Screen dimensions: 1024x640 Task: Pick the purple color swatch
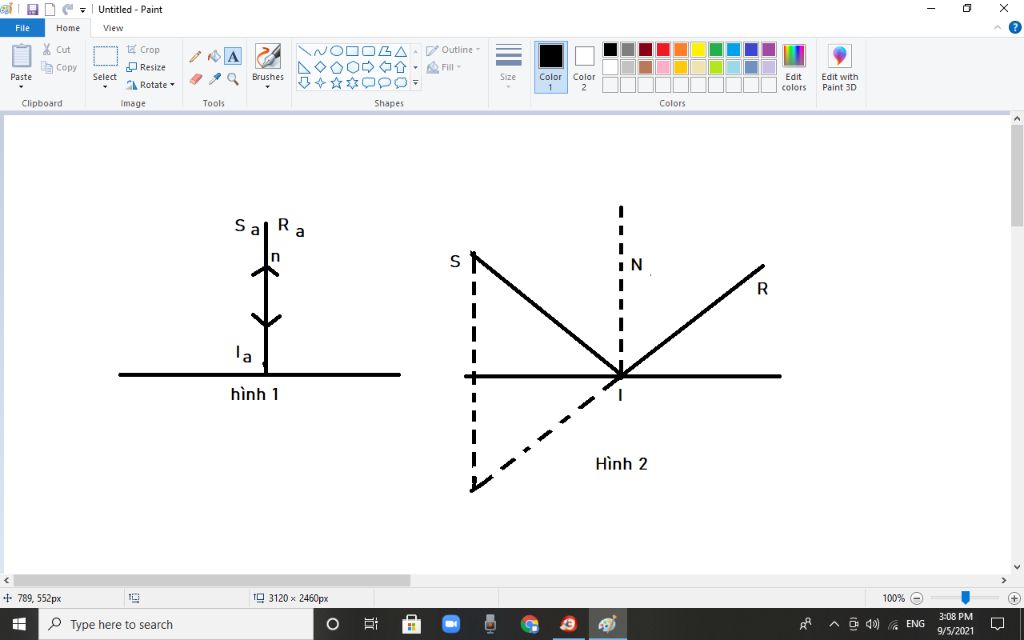[769, 50]
